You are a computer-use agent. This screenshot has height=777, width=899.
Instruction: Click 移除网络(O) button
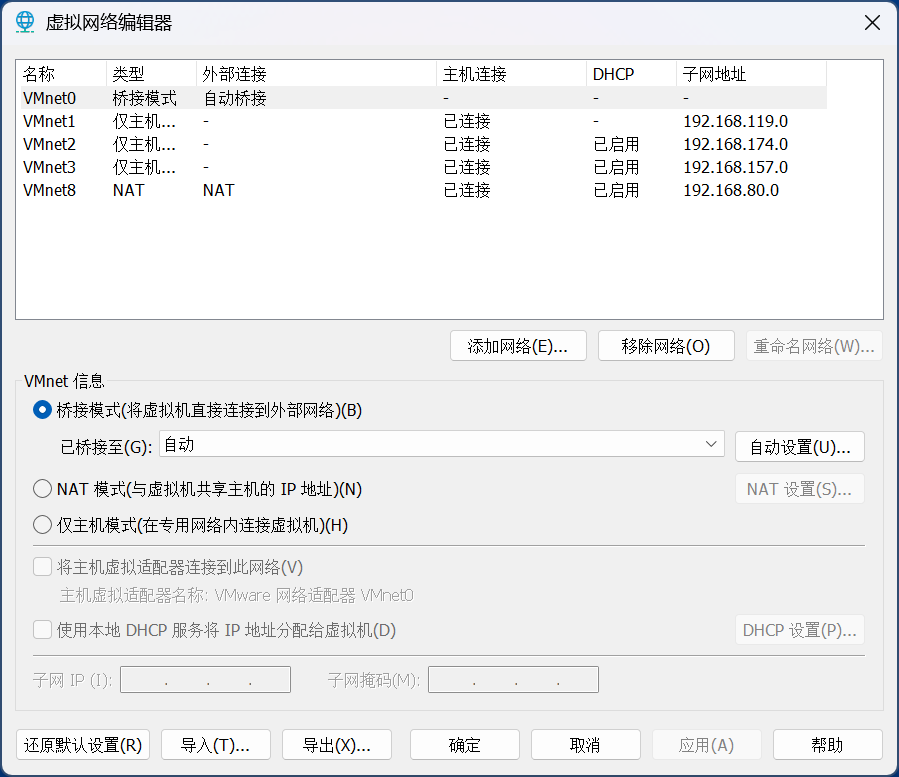point(666,346)
